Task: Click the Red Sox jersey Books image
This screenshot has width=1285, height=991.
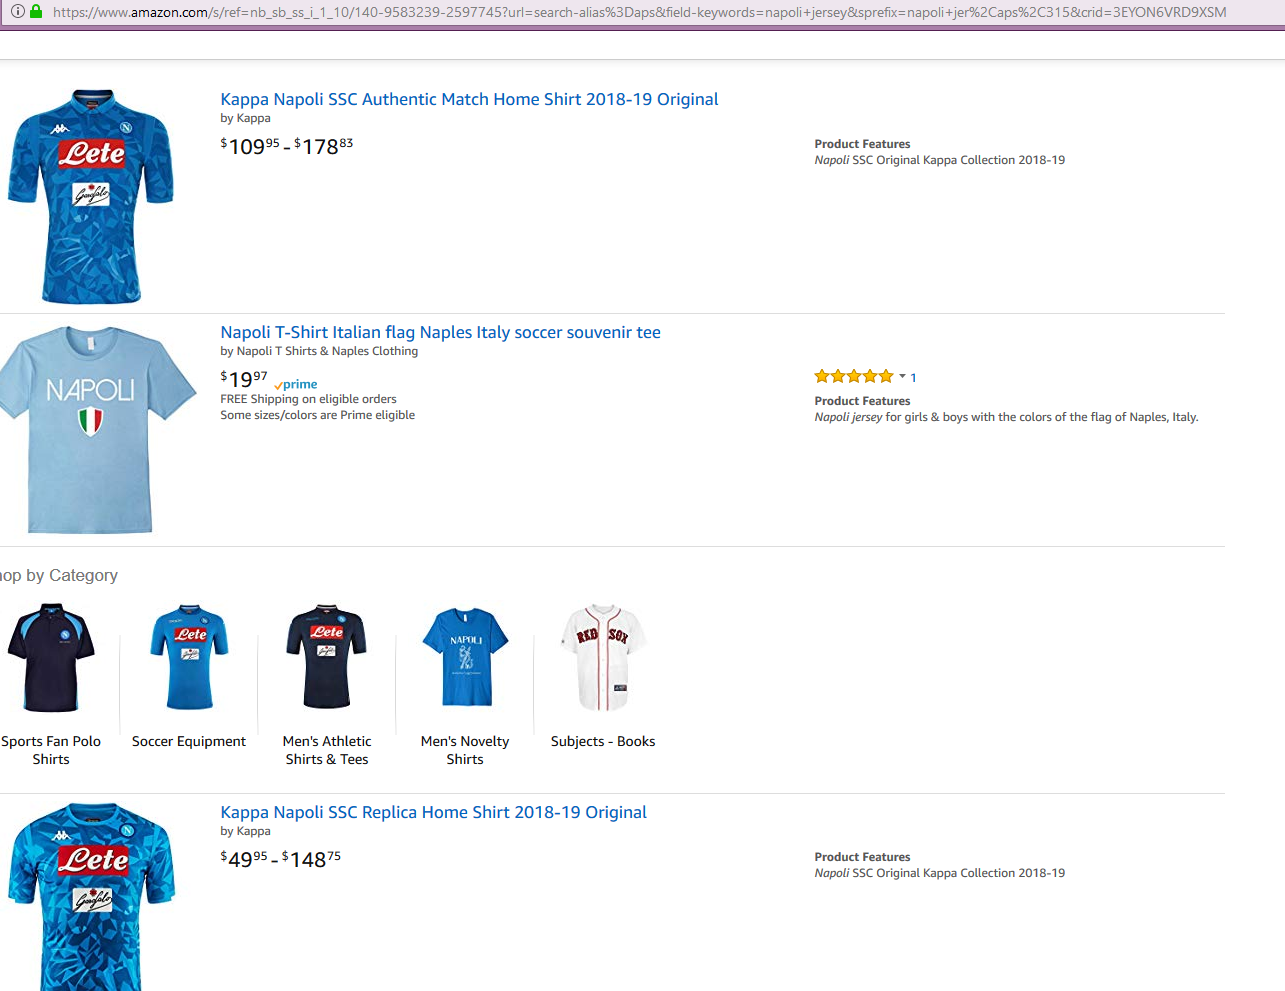Action: tap(603, 658)
